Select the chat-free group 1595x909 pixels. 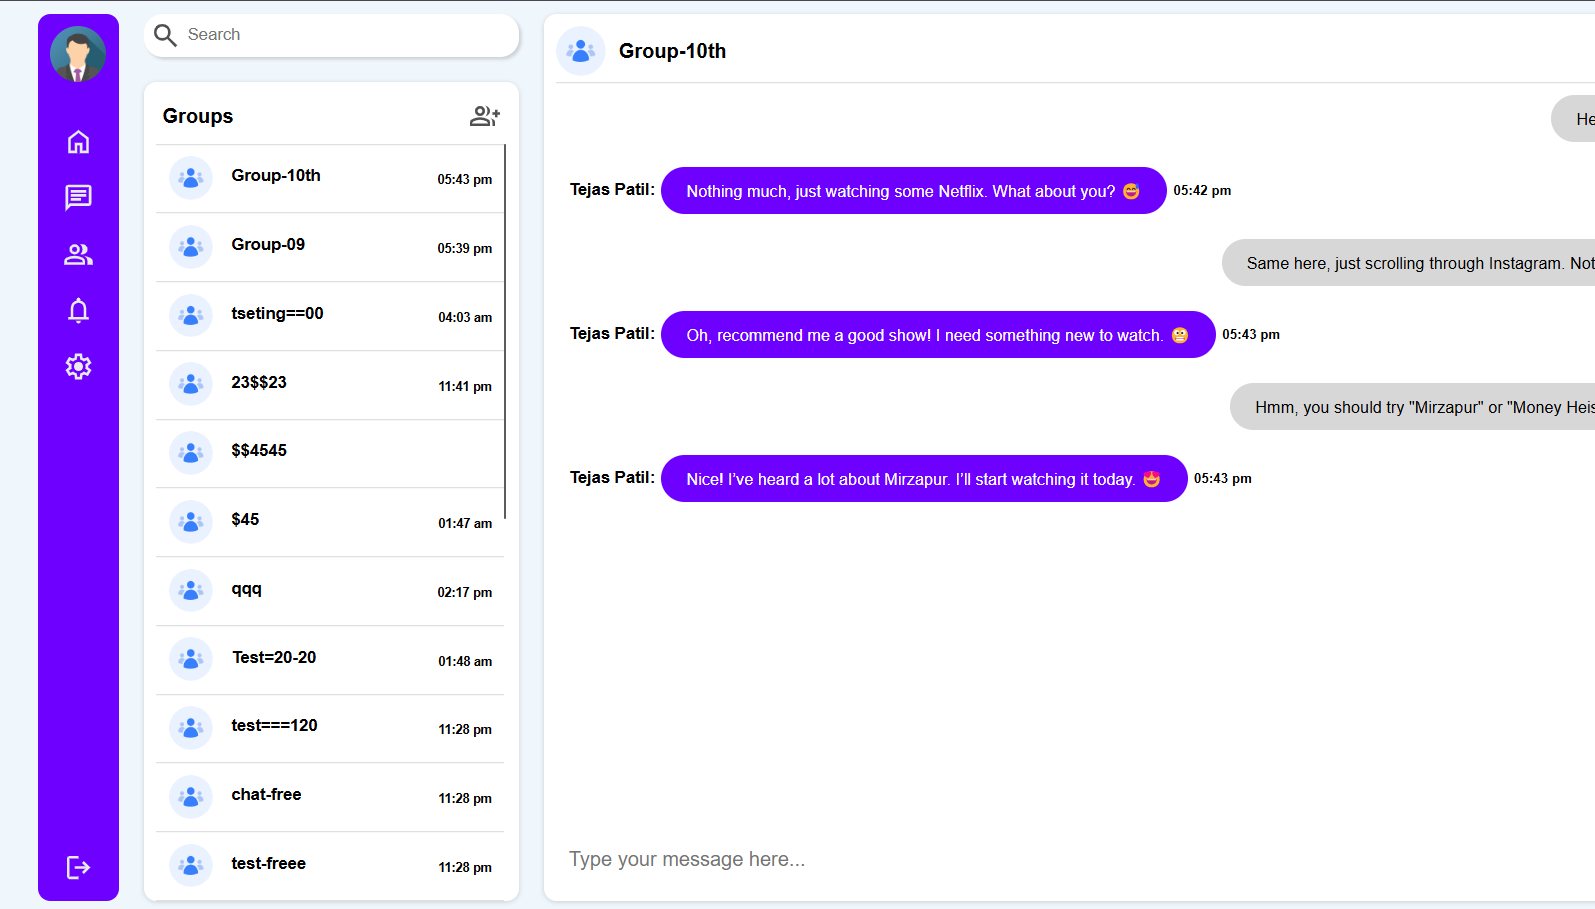[330, 796]
